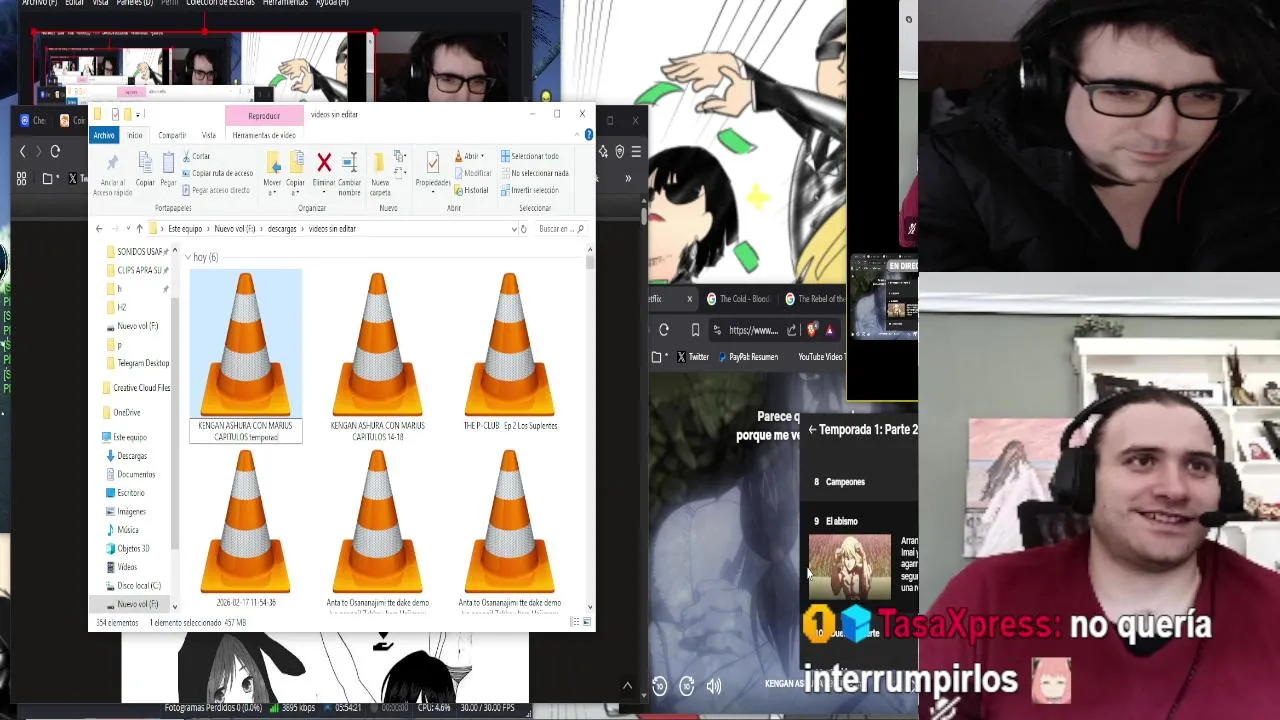Viewport: 1280px width, 720px height.
Task: Click No seleccionar nada
Action: pos(535,173)
